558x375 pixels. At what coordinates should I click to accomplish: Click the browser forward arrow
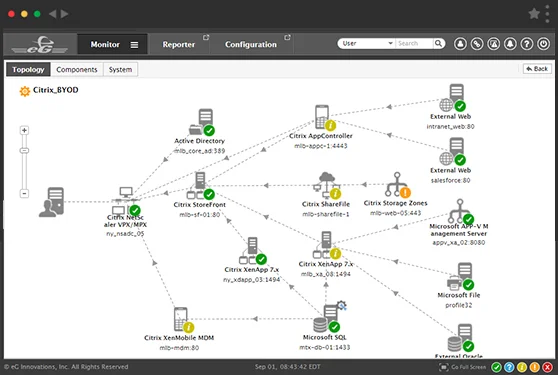[64, 14]
